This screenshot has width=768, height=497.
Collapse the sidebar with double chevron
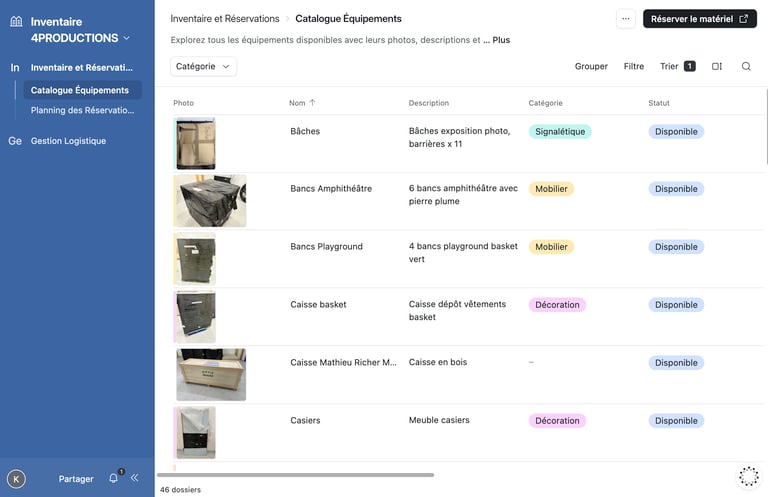(x=134, y=477)
